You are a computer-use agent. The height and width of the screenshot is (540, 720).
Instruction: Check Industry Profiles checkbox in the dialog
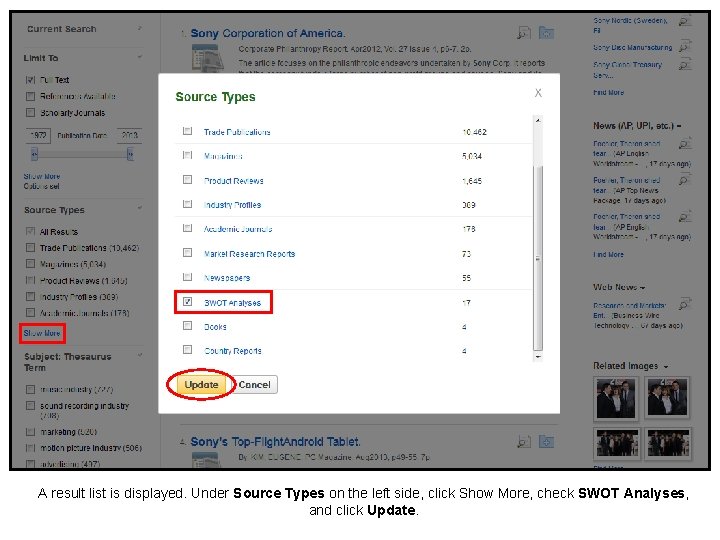[187, 204]
